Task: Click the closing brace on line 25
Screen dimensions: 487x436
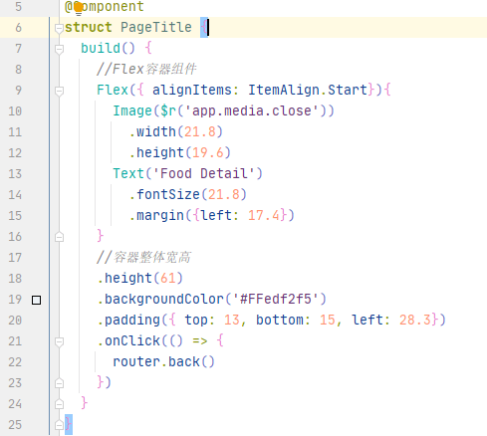Action: 68,424
